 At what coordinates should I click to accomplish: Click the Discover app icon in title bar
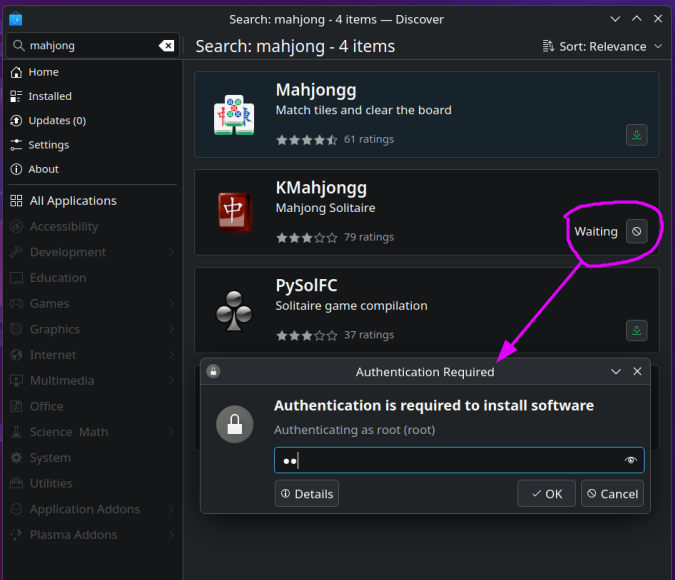coord(15,19)
